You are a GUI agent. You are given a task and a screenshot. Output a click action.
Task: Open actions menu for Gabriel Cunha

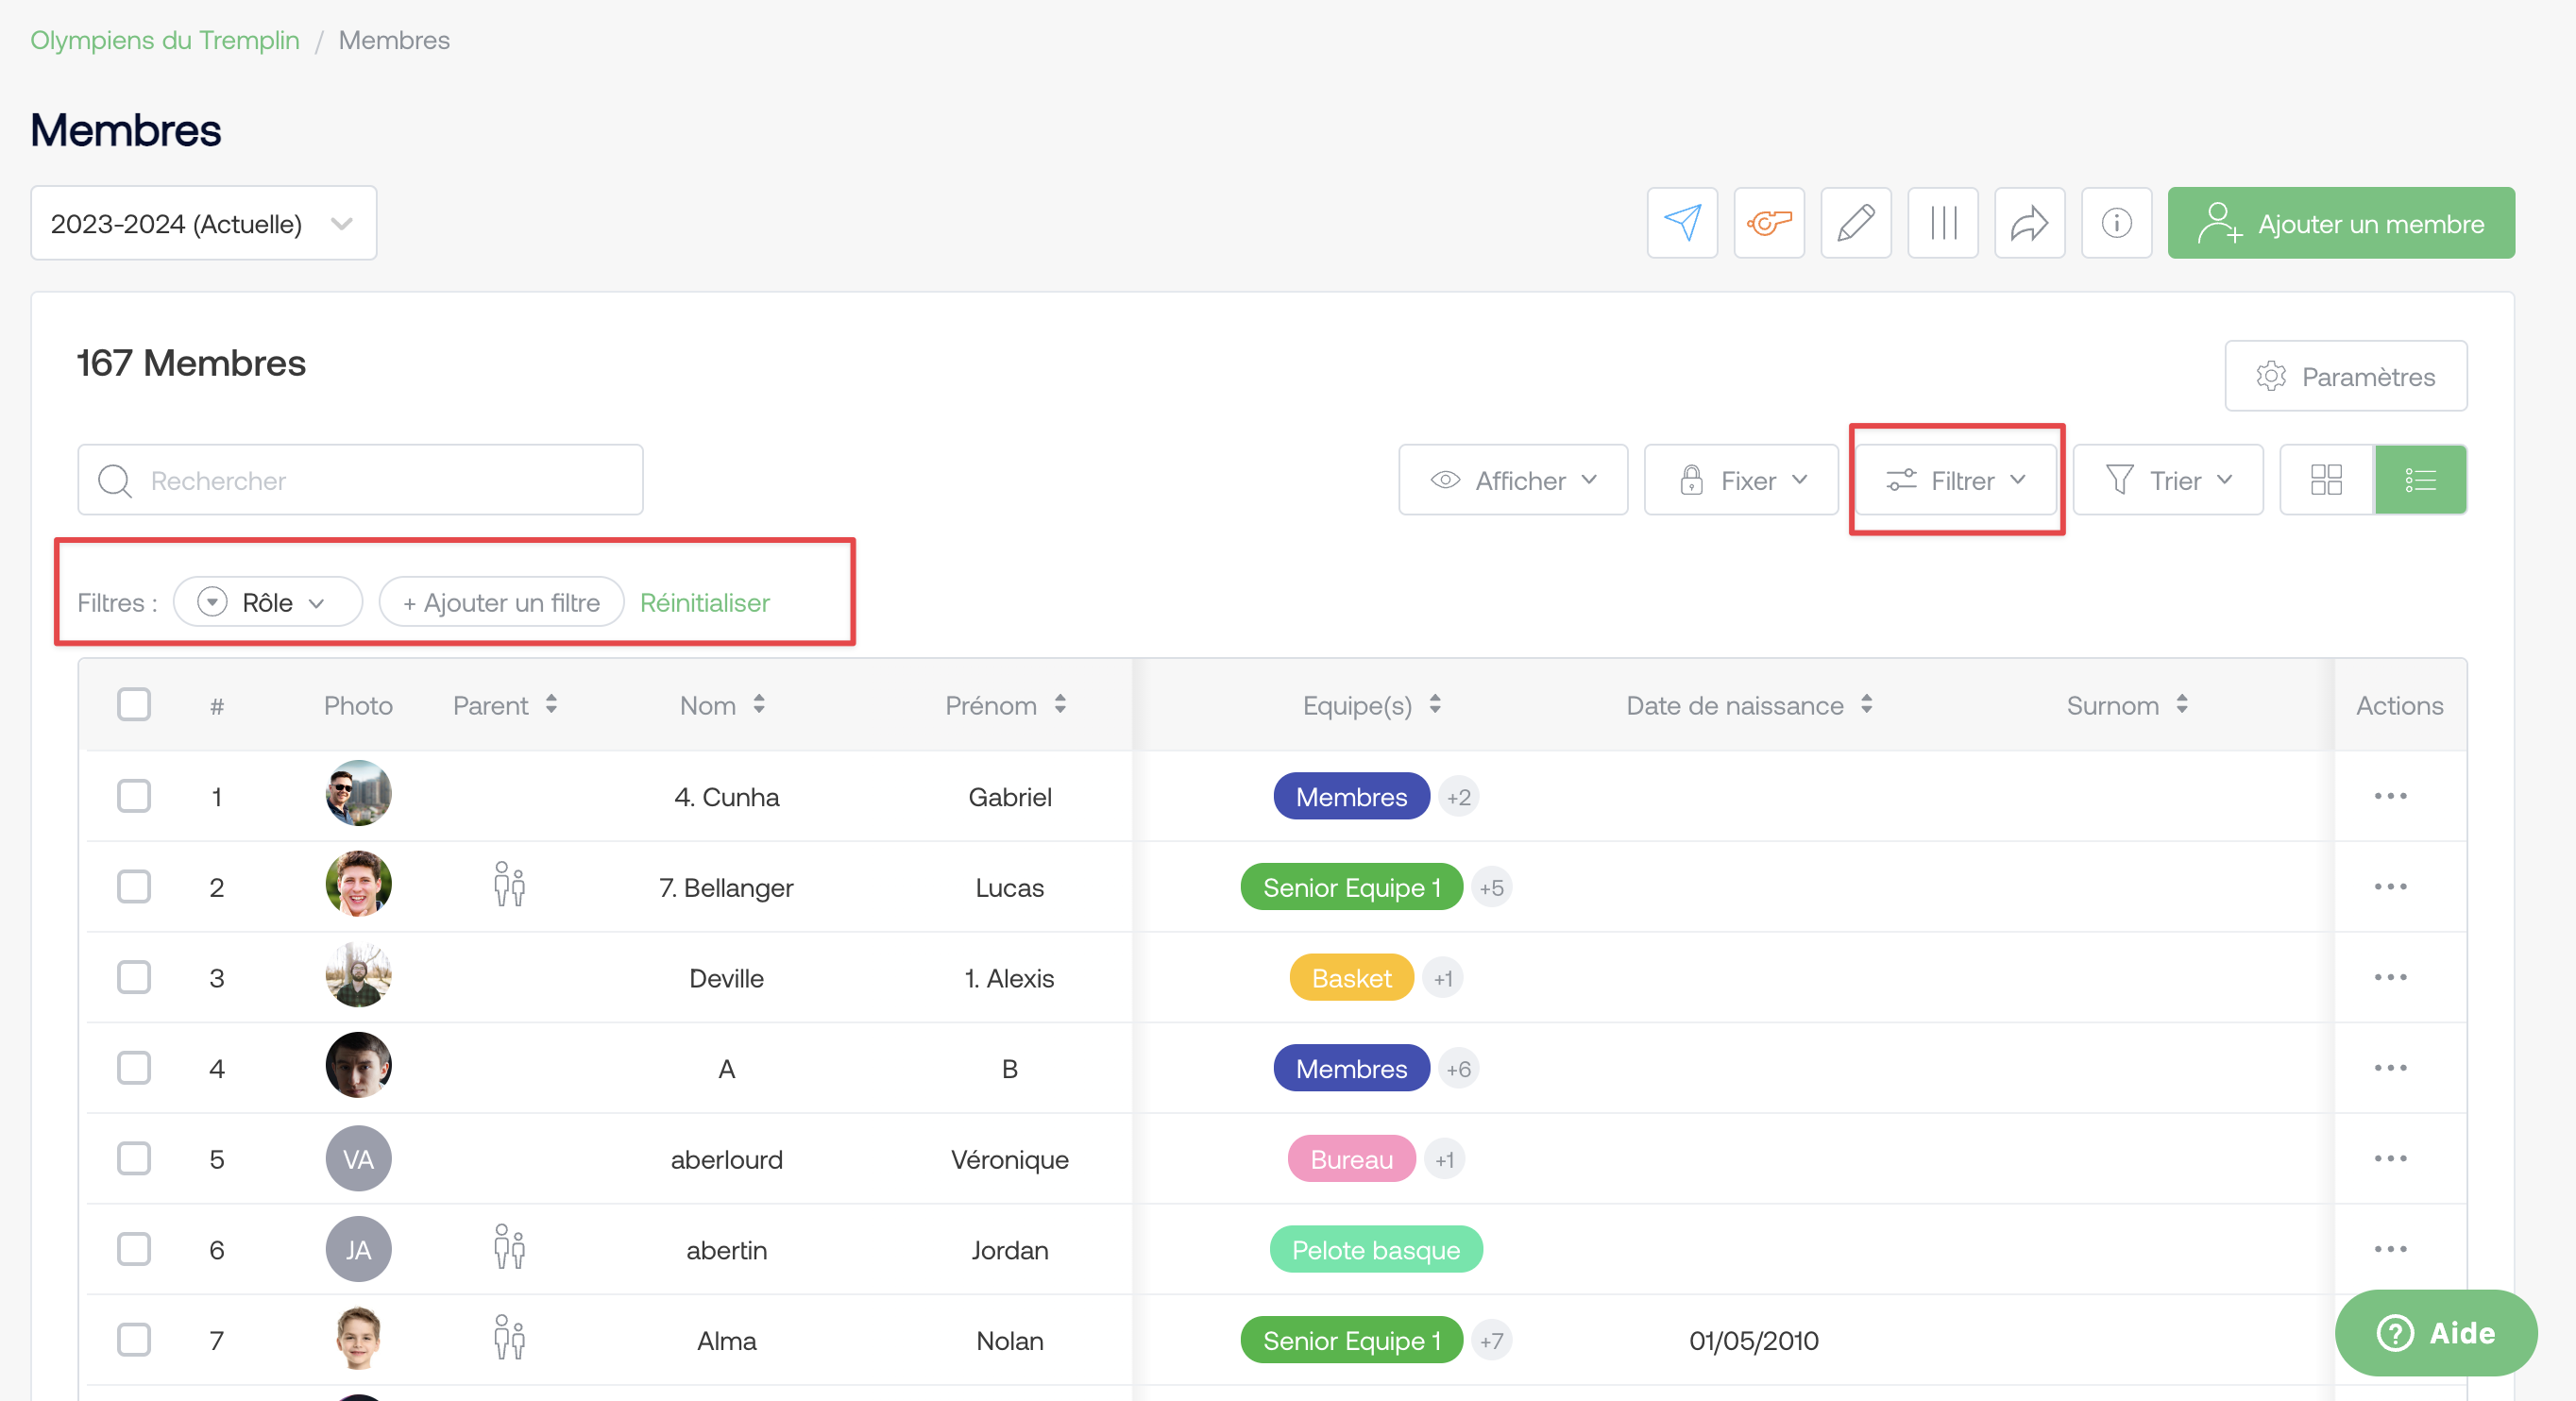(x=2390, y=796)
